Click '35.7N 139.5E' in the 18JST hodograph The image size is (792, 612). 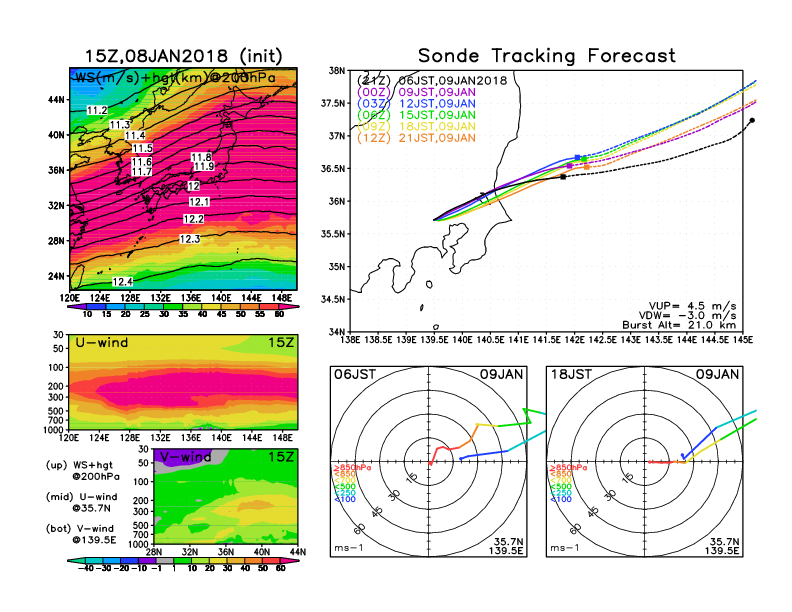722,546
